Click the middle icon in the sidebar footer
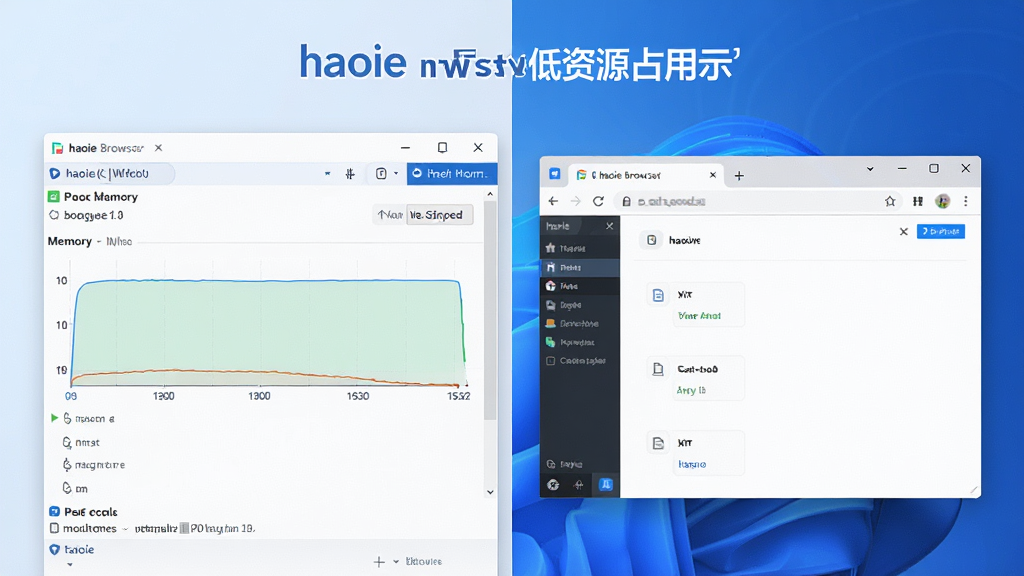Image resolution: width=1024 pixels, height=576 pixels. (x=579, y=485)
